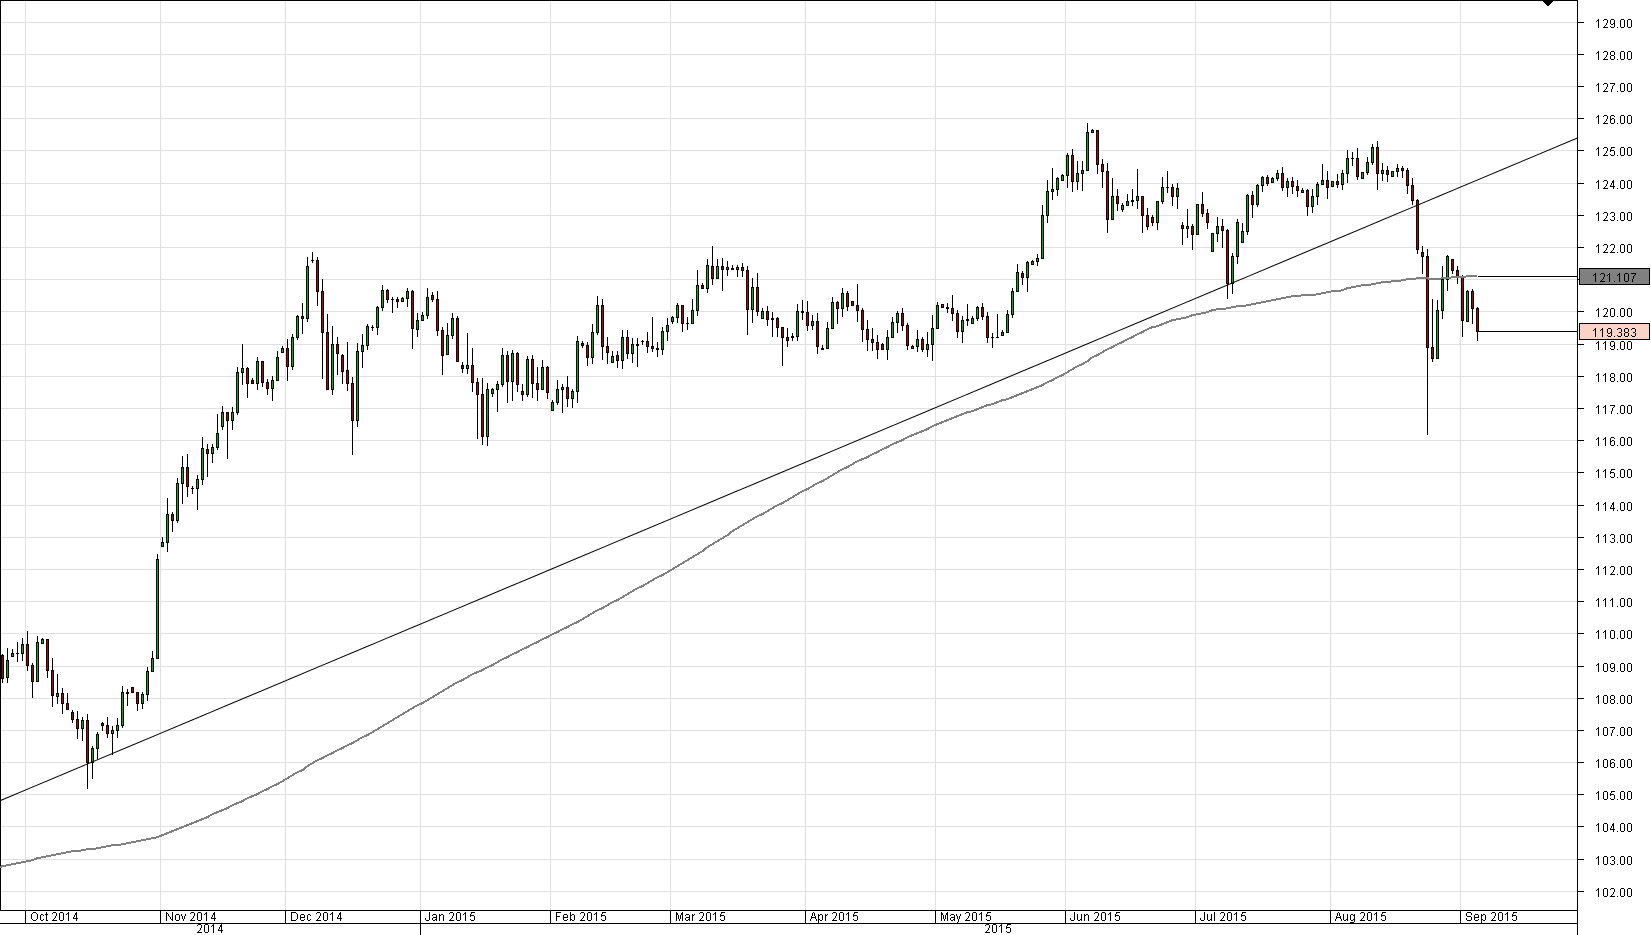Click the Oct 2014 date label
Screen dimensions: 1651x935
click(x=54, y=916)
